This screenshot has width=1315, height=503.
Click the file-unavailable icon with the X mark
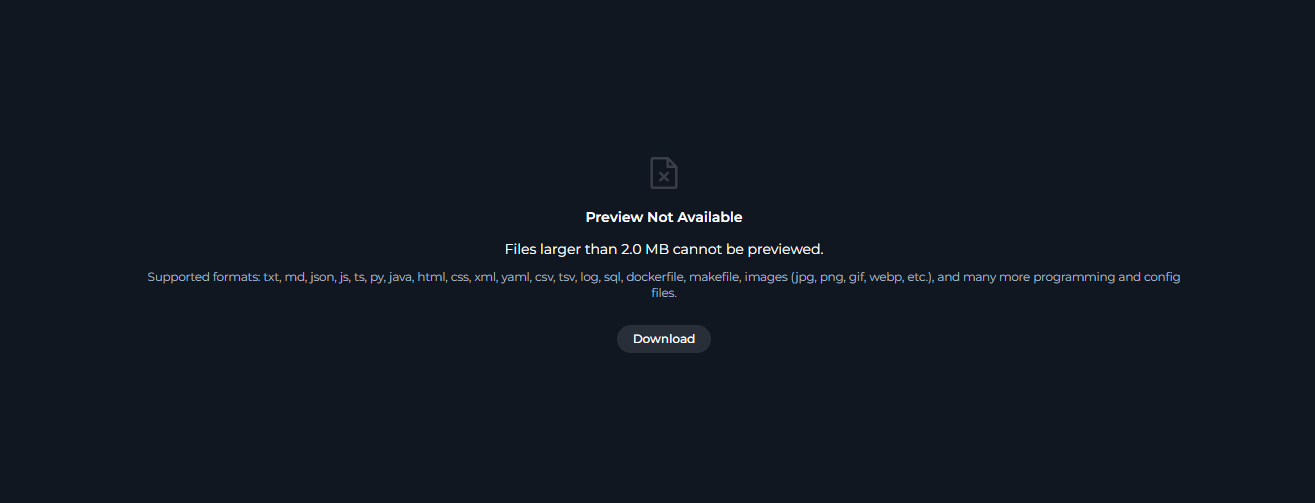(x=664, y=173)
